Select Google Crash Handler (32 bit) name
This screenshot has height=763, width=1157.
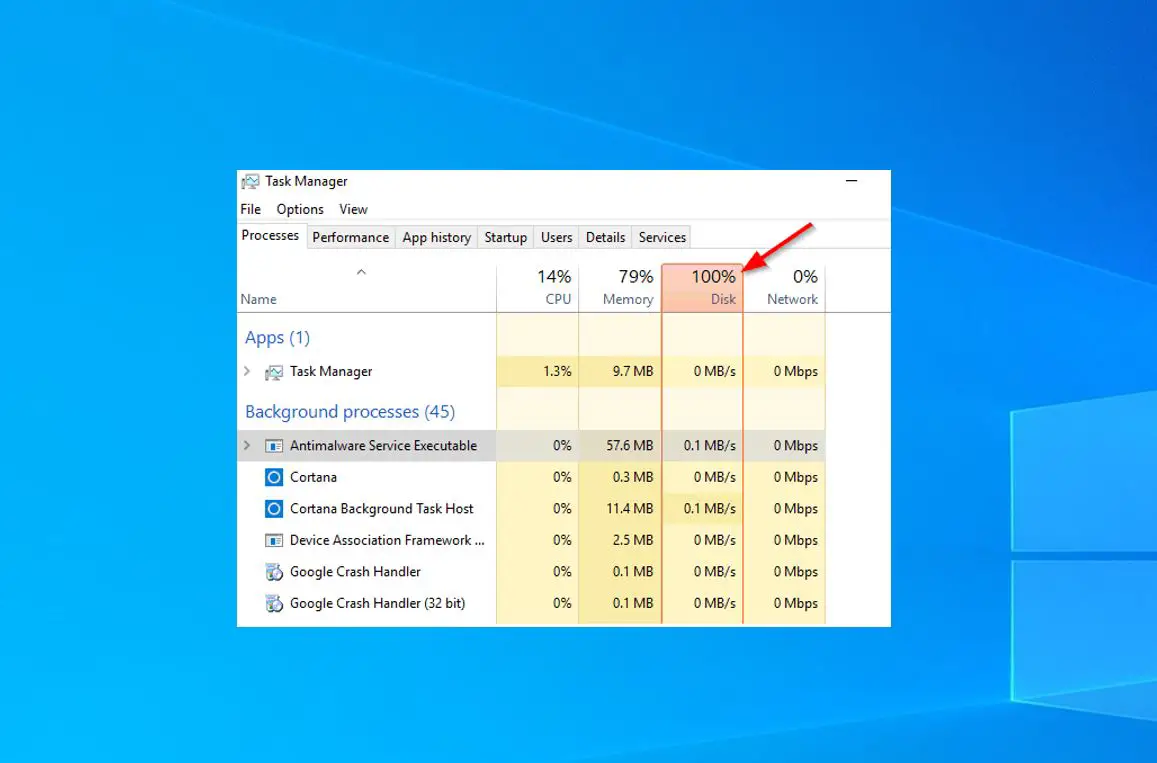(x=377, y=604)
